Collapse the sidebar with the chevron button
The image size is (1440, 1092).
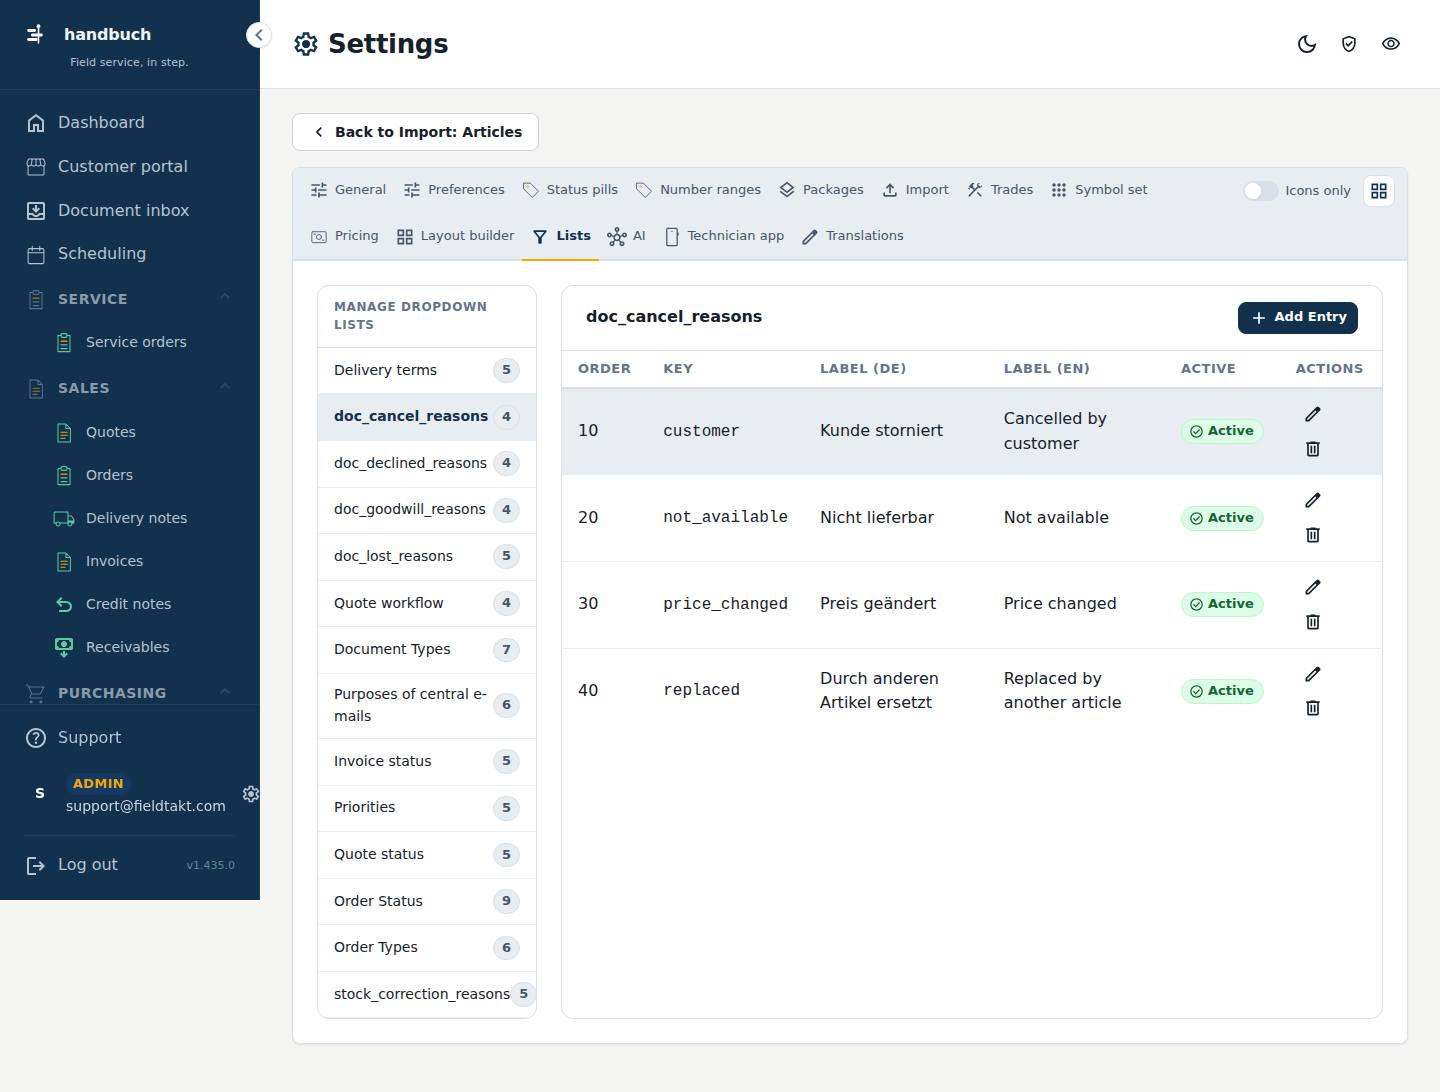[258, 35]
